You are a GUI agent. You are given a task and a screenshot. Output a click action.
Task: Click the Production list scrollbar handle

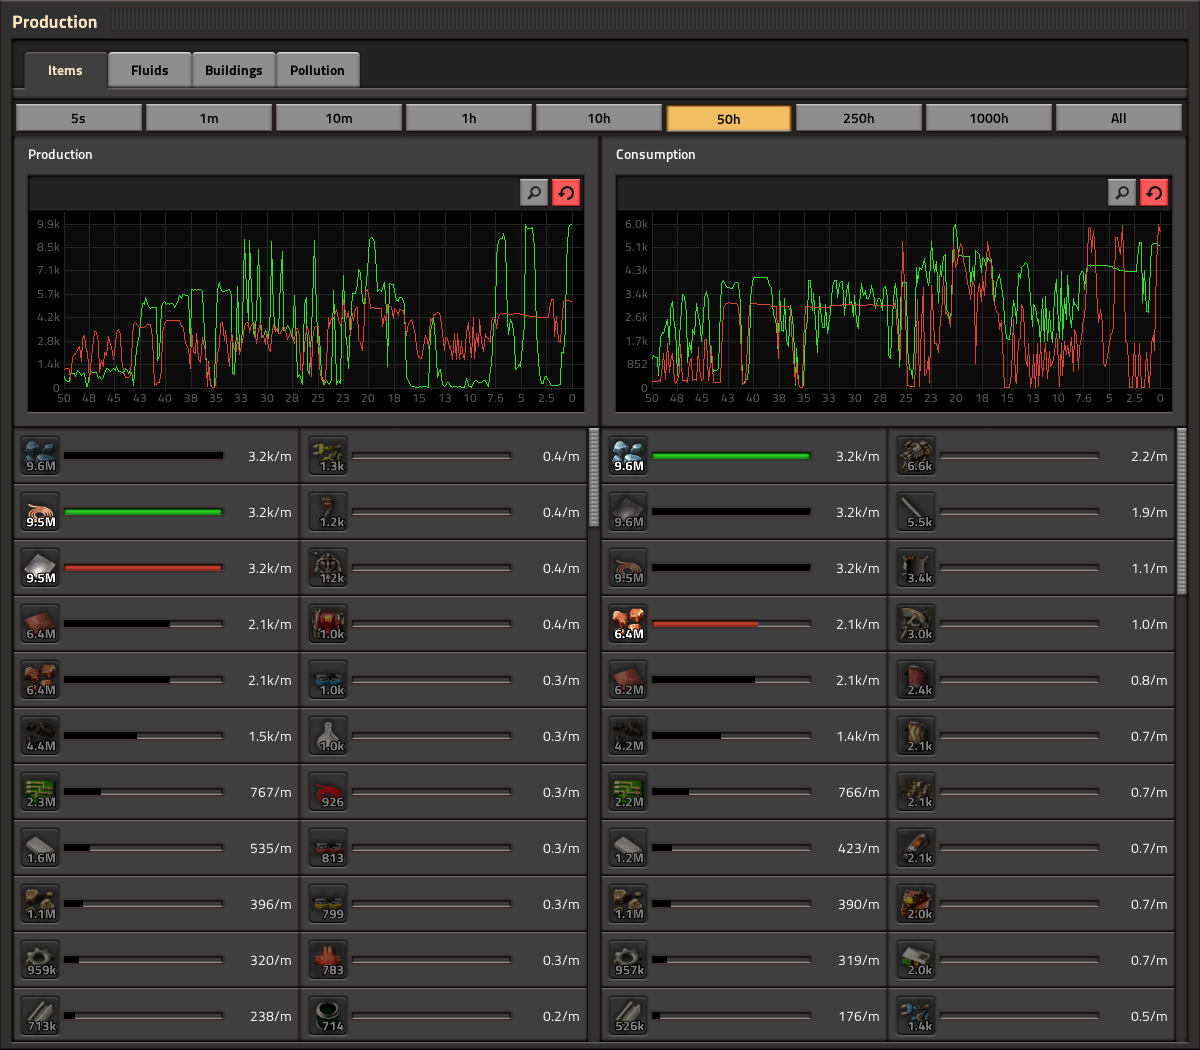point(594,478)
